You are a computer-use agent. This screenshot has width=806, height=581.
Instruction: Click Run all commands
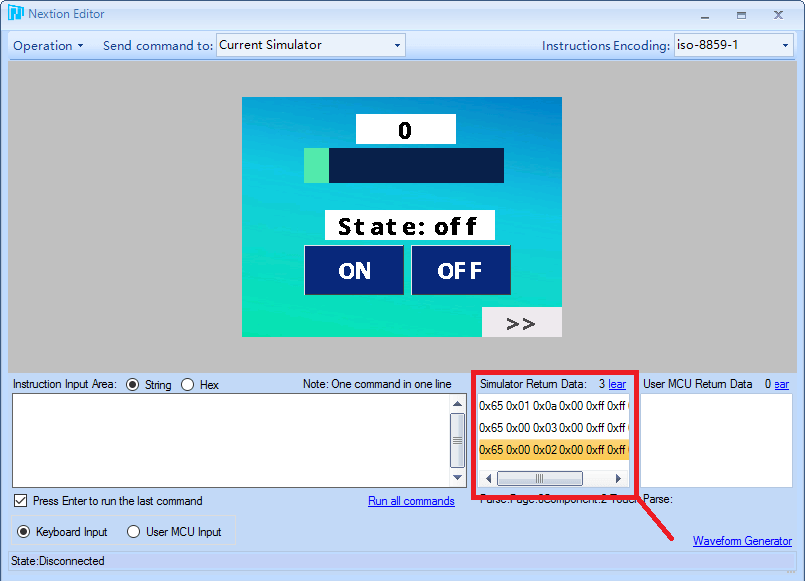coord(411,501)
